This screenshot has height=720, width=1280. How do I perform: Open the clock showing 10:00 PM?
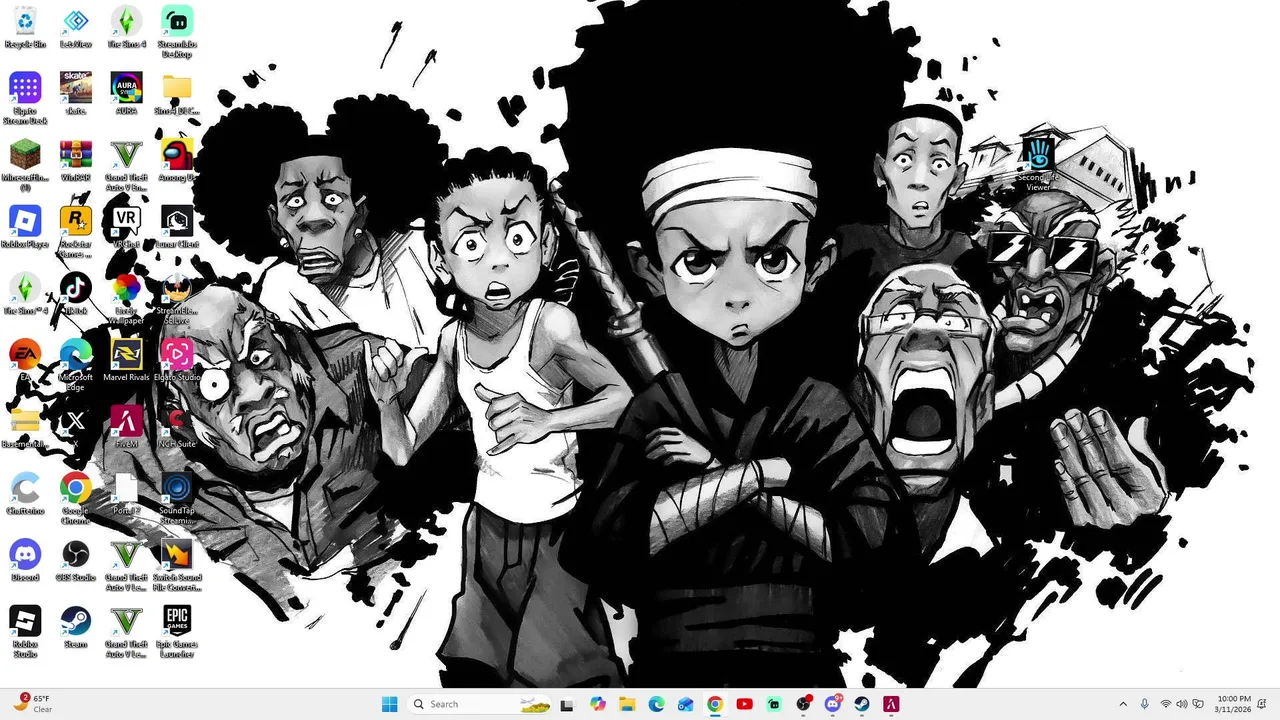(1234, 704)
